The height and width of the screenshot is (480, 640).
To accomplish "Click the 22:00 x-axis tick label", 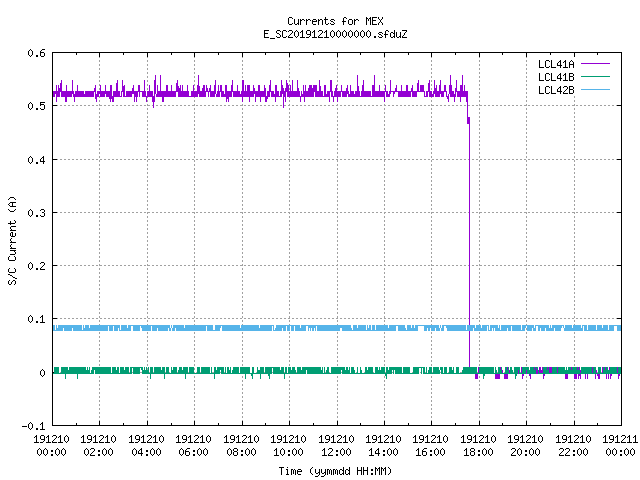I will 573,452.
